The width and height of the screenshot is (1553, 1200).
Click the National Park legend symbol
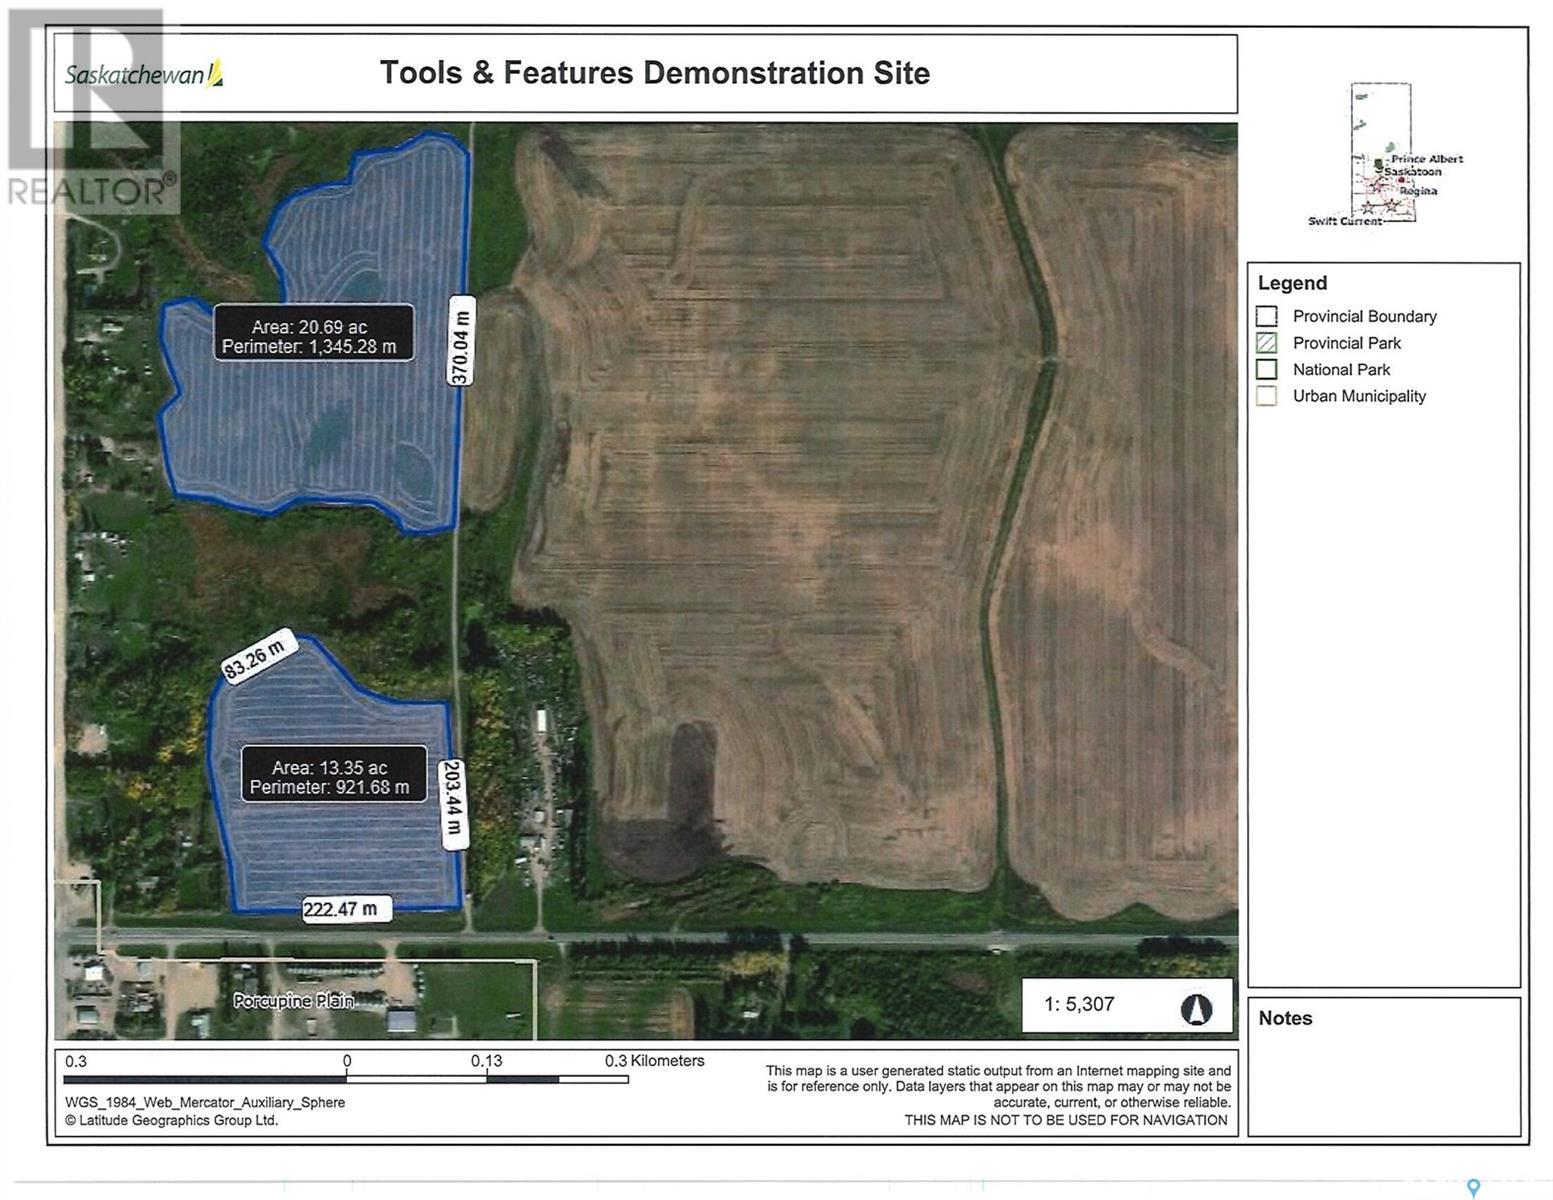(1267, 369)
